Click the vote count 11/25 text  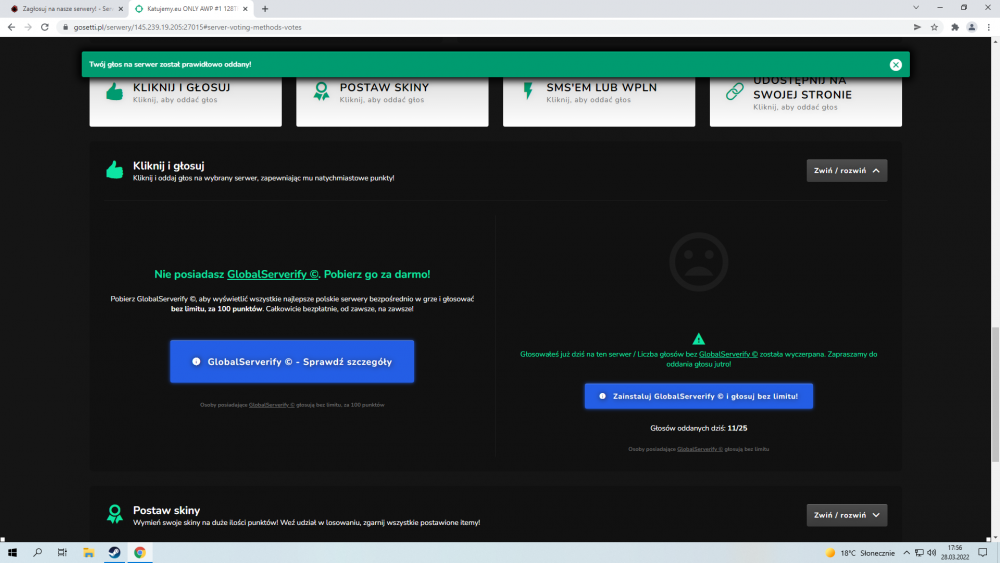point(737,428)
